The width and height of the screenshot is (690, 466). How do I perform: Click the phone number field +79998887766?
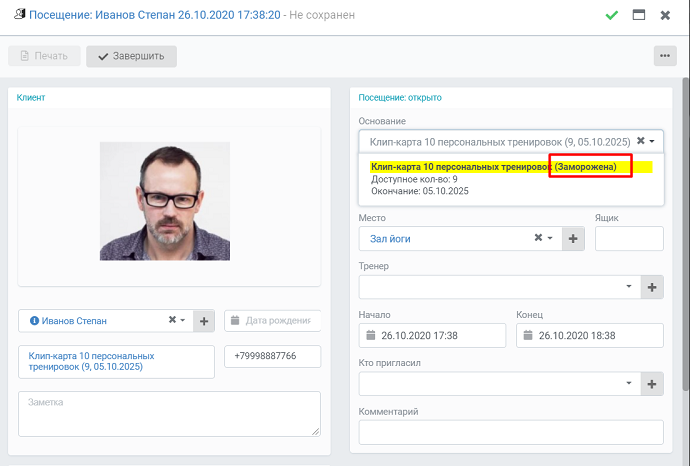(x=272, y=356)
